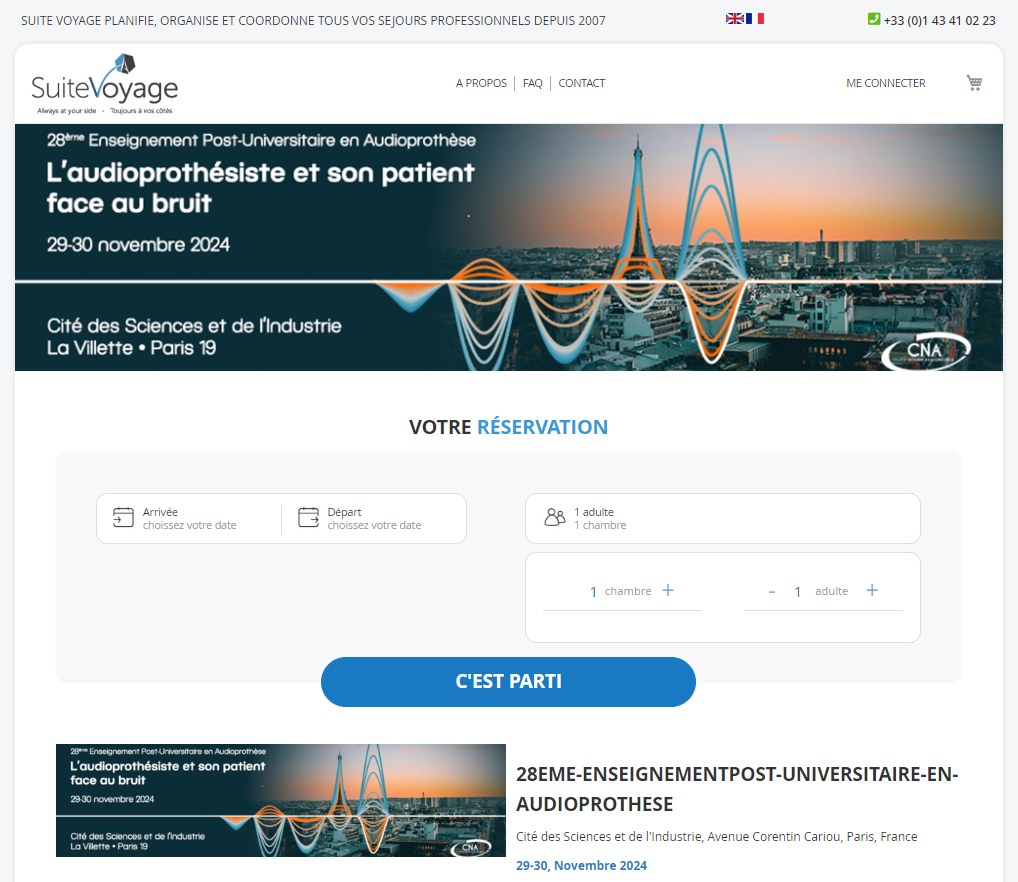Open the Départ date picker
The height and width of the screenshot is (882, 1018).
point(374,519)
